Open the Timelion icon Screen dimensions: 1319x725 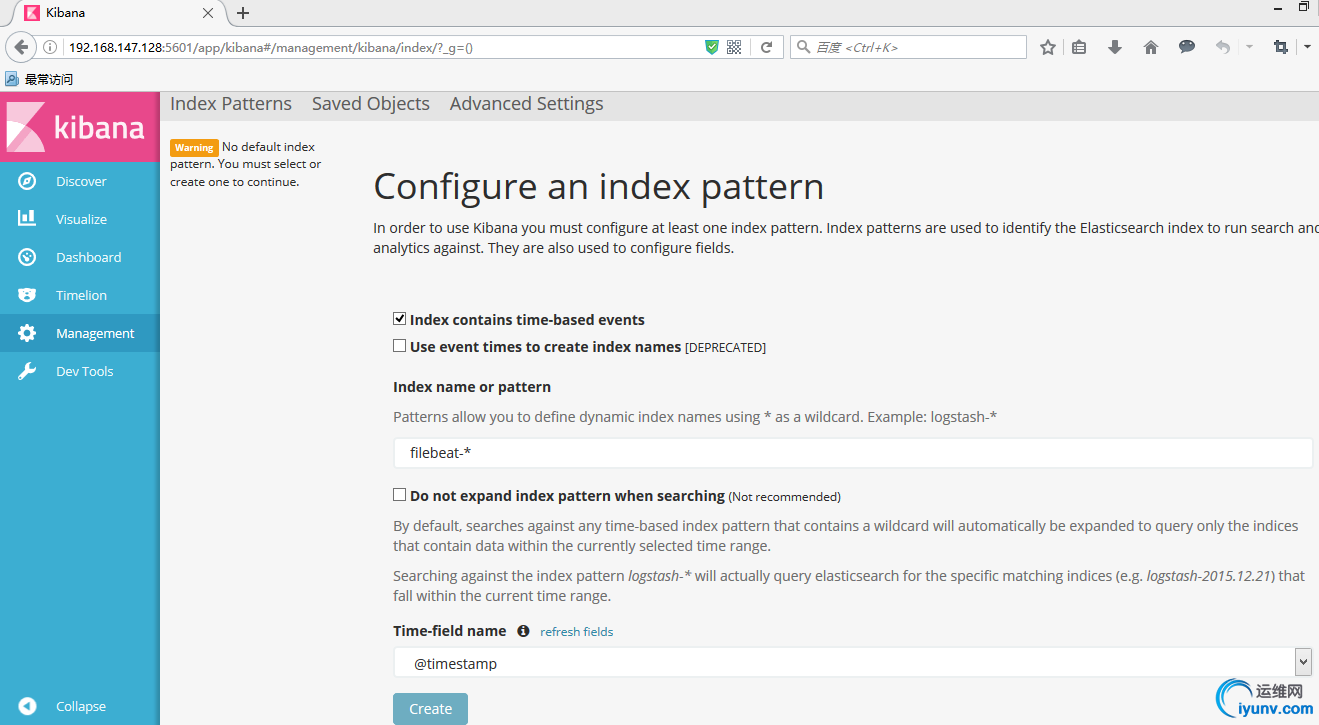pyautogui.click(x=27, y=295)
